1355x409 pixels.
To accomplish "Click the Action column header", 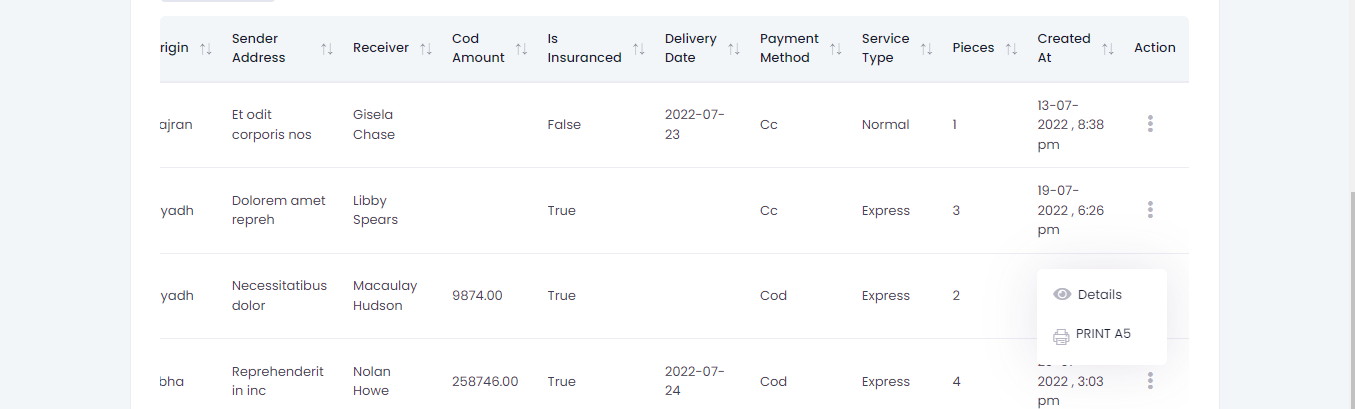I will pos(1154,48).
